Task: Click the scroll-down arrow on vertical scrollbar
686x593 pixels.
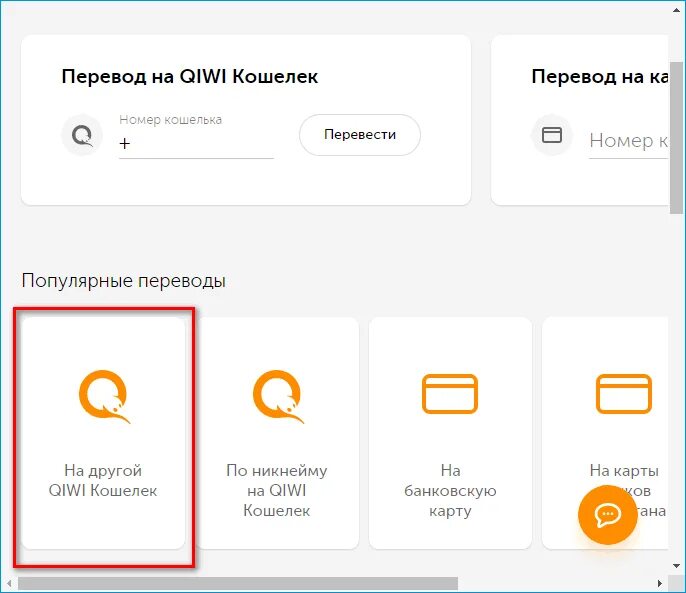Action: click(x=676, y=566)
